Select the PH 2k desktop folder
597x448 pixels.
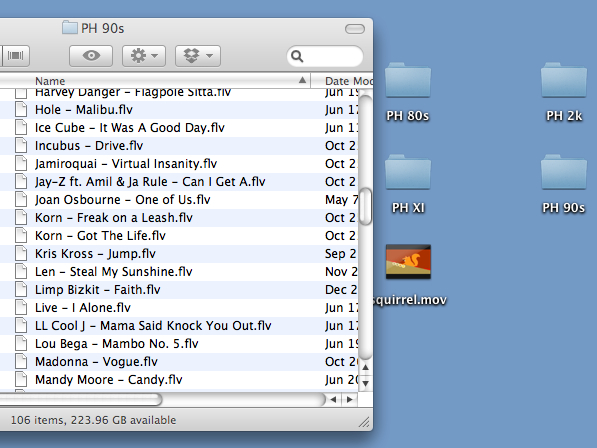(564, 92)
